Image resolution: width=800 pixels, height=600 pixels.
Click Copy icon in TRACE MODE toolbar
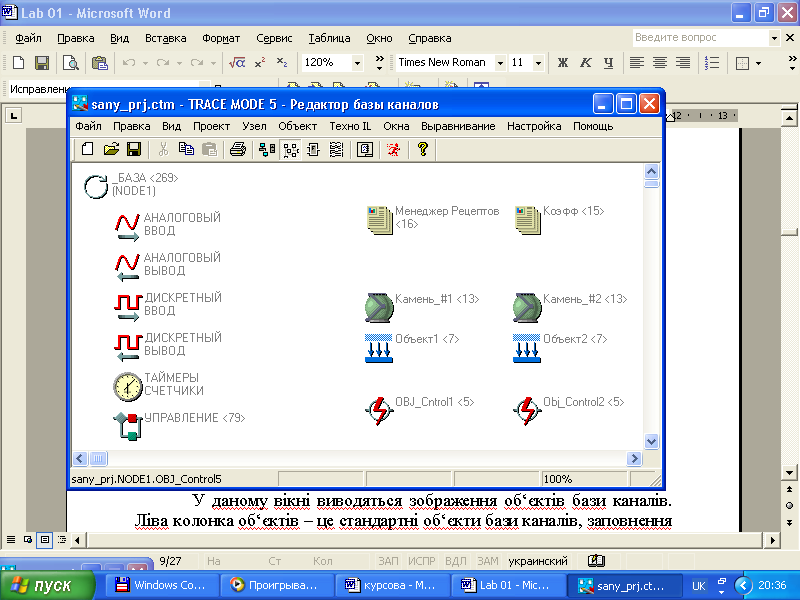pyautogui.click(x=186, y=149)
